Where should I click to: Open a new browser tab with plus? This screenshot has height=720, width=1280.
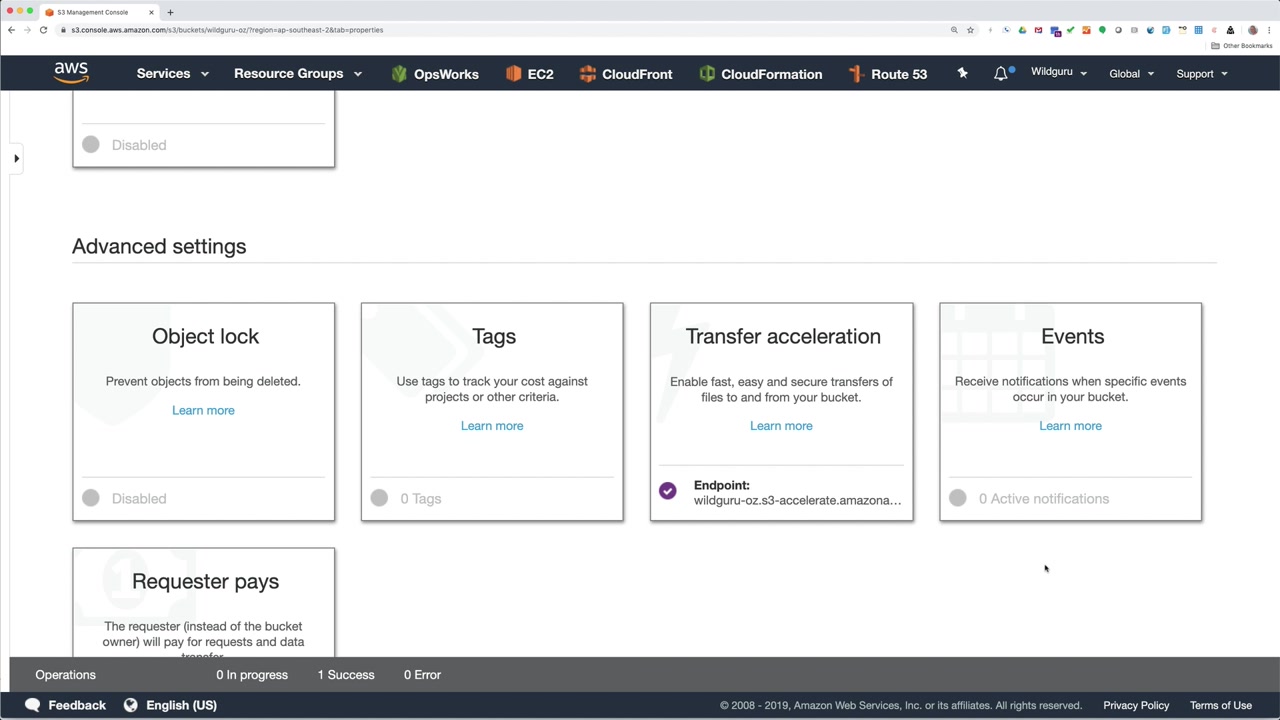pyautogui.click(x=170, y=12)
